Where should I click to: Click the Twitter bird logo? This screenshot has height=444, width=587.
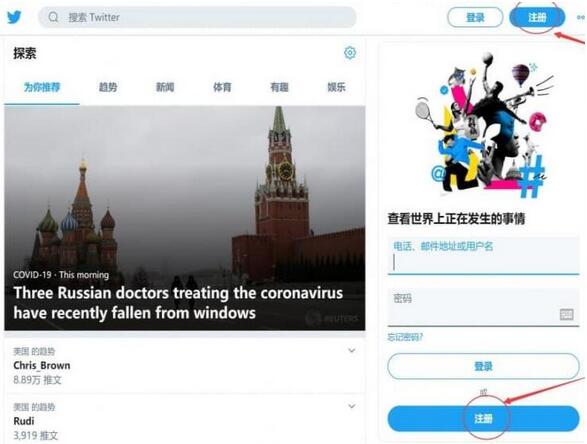click(x=14, y=17)
